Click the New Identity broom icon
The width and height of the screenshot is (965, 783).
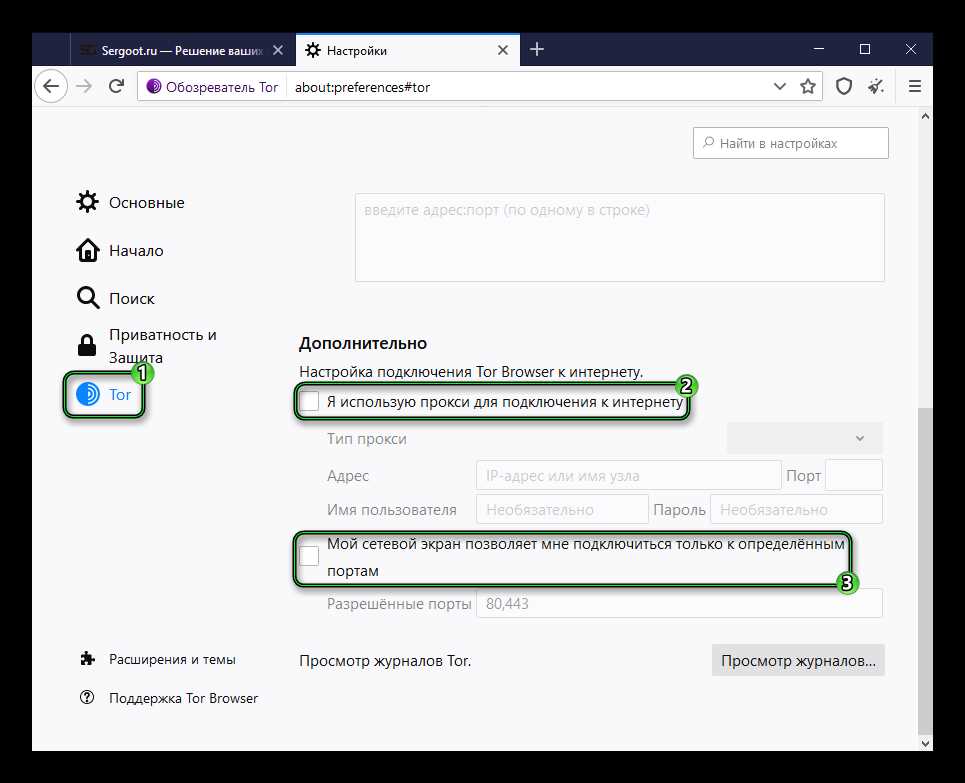pos(876,87)
